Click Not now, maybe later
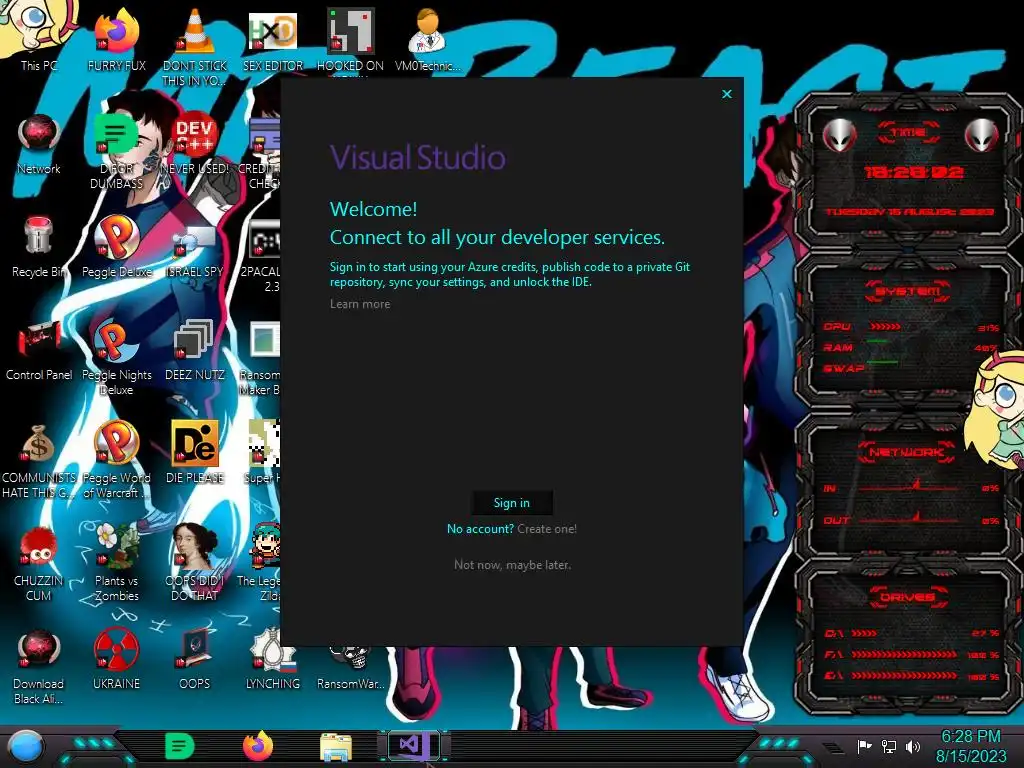This screenshot has width=1024, height=768. coord(513,565)
